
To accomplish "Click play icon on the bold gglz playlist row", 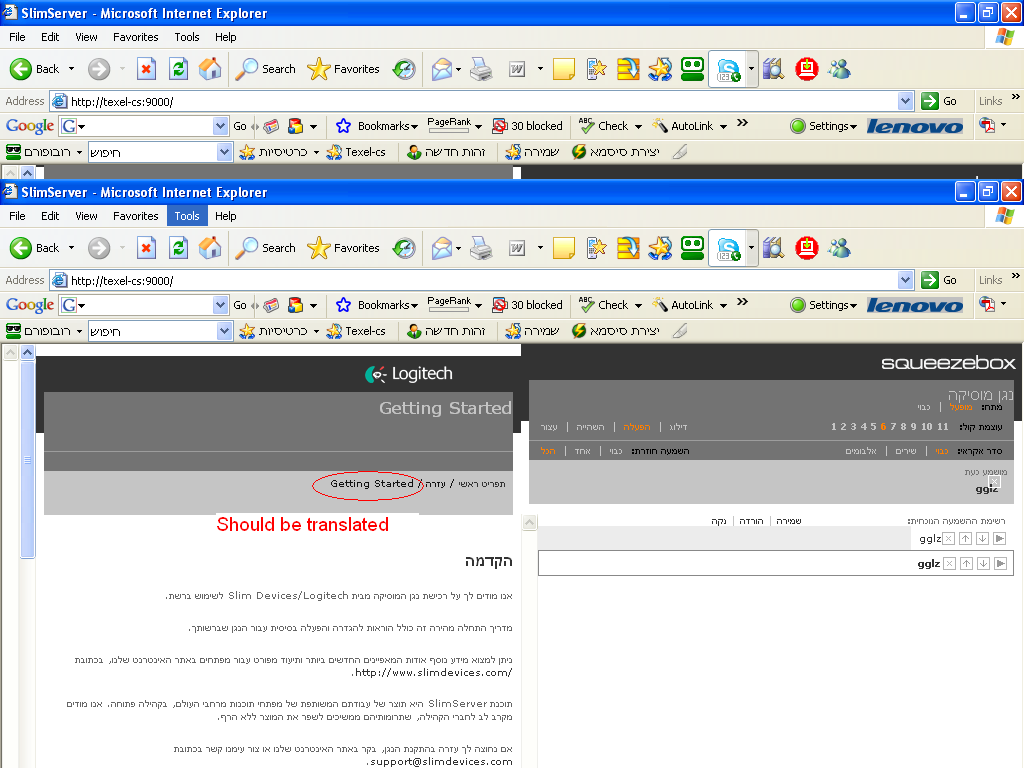I will coord(999,564).
